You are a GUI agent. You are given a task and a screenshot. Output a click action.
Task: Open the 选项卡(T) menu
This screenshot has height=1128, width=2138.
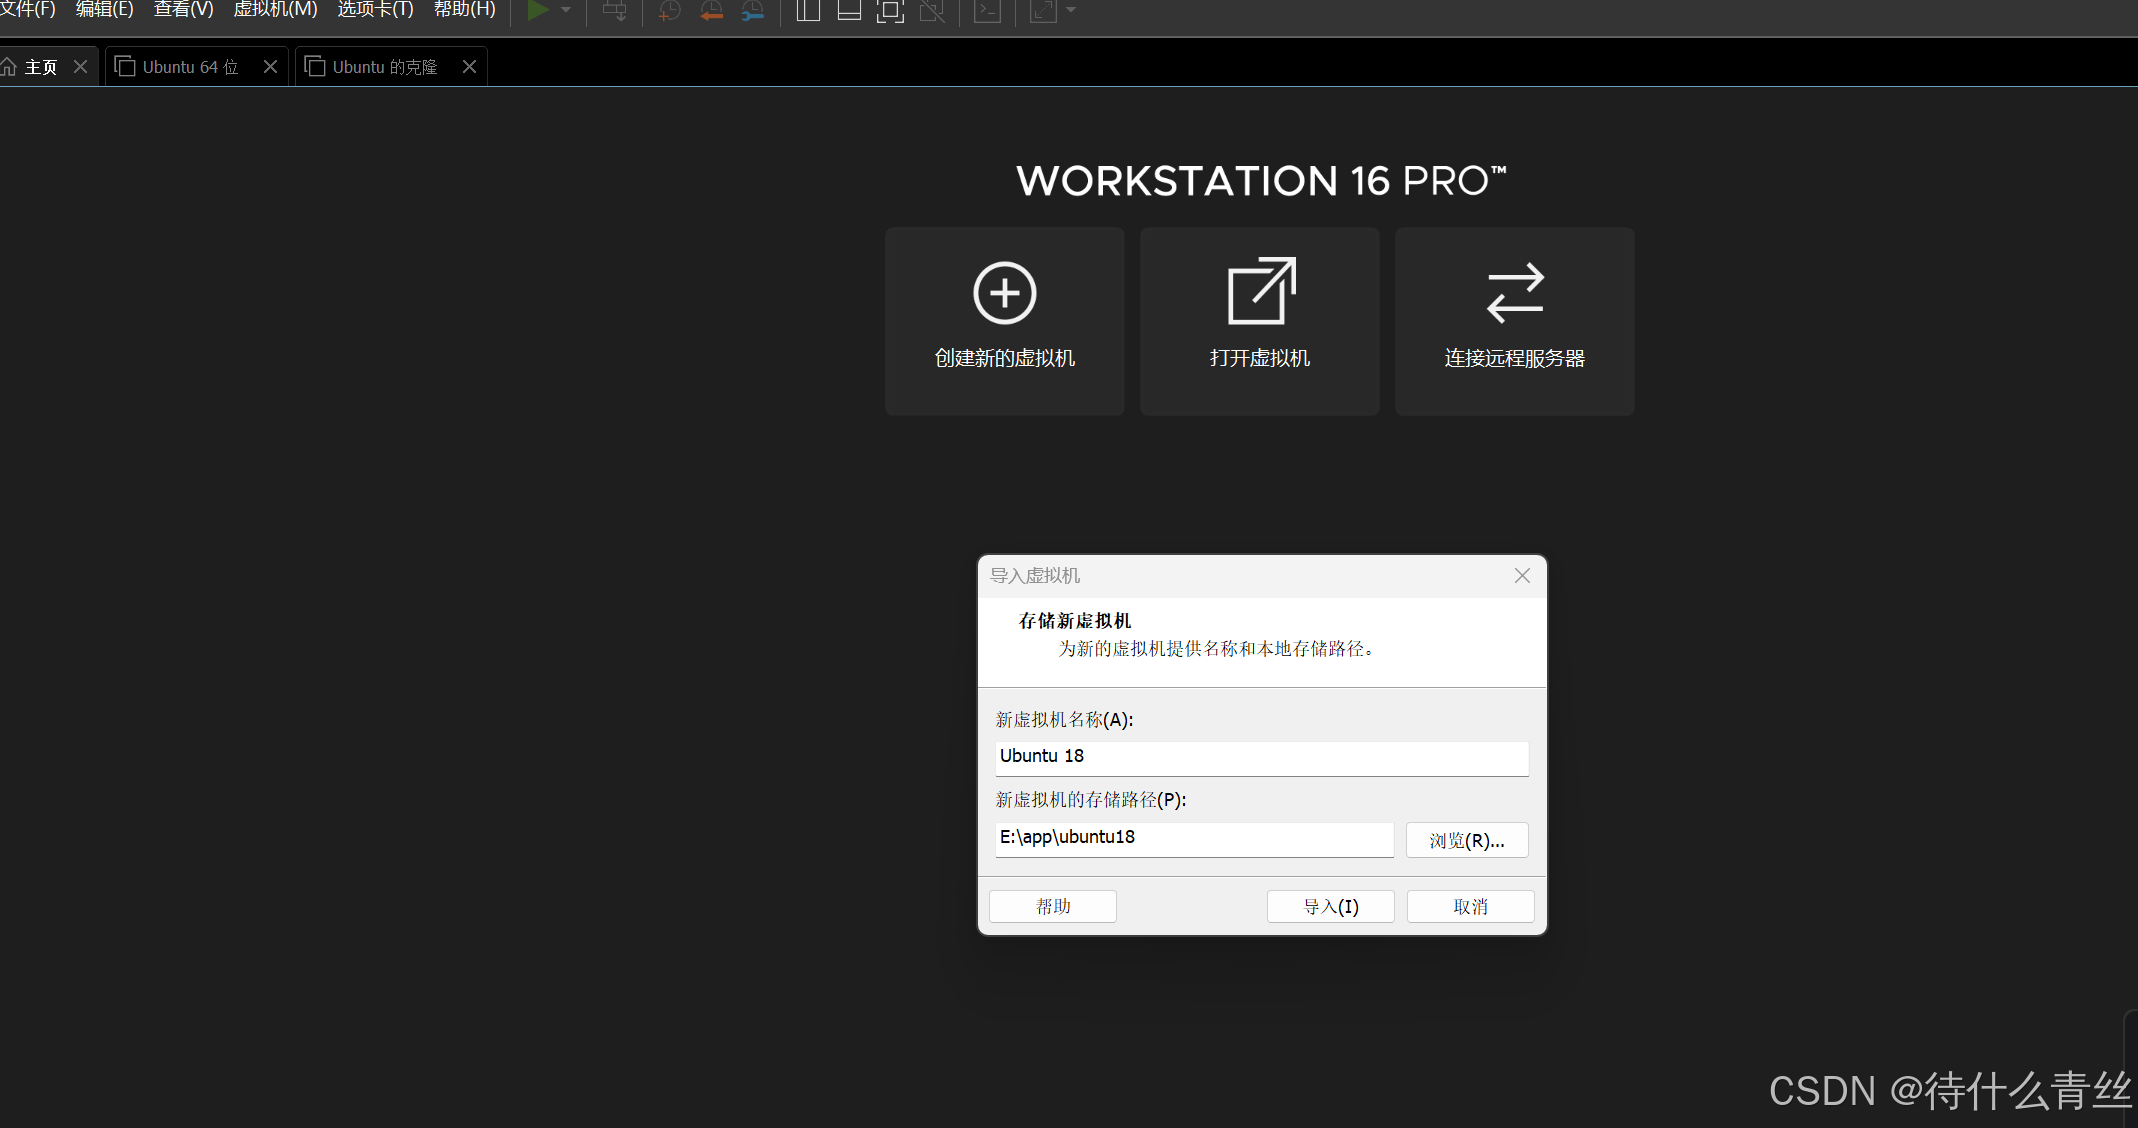tap(375, 10)
